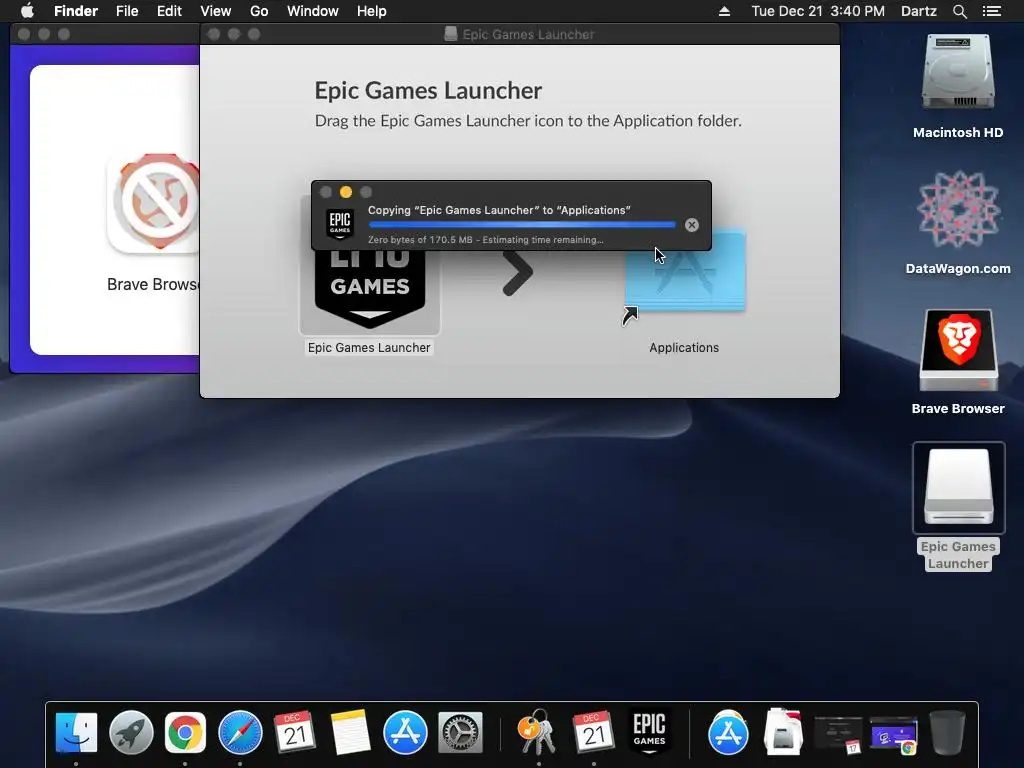Open Notification Center list icon in menu bar

[x=991, y=11]
